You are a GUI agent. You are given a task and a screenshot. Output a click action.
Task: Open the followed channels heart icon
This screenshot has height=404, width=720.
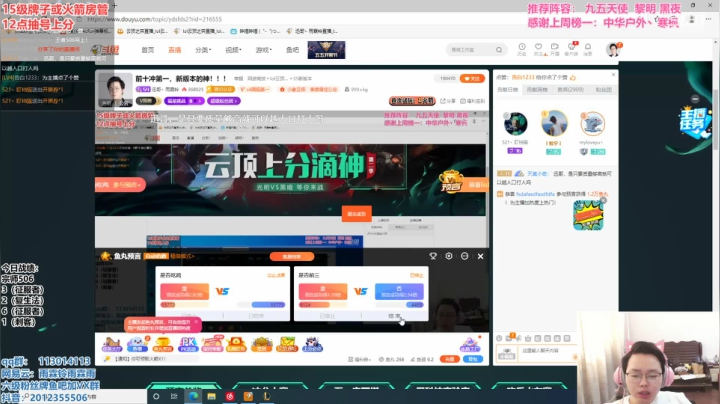click(539, 49)
